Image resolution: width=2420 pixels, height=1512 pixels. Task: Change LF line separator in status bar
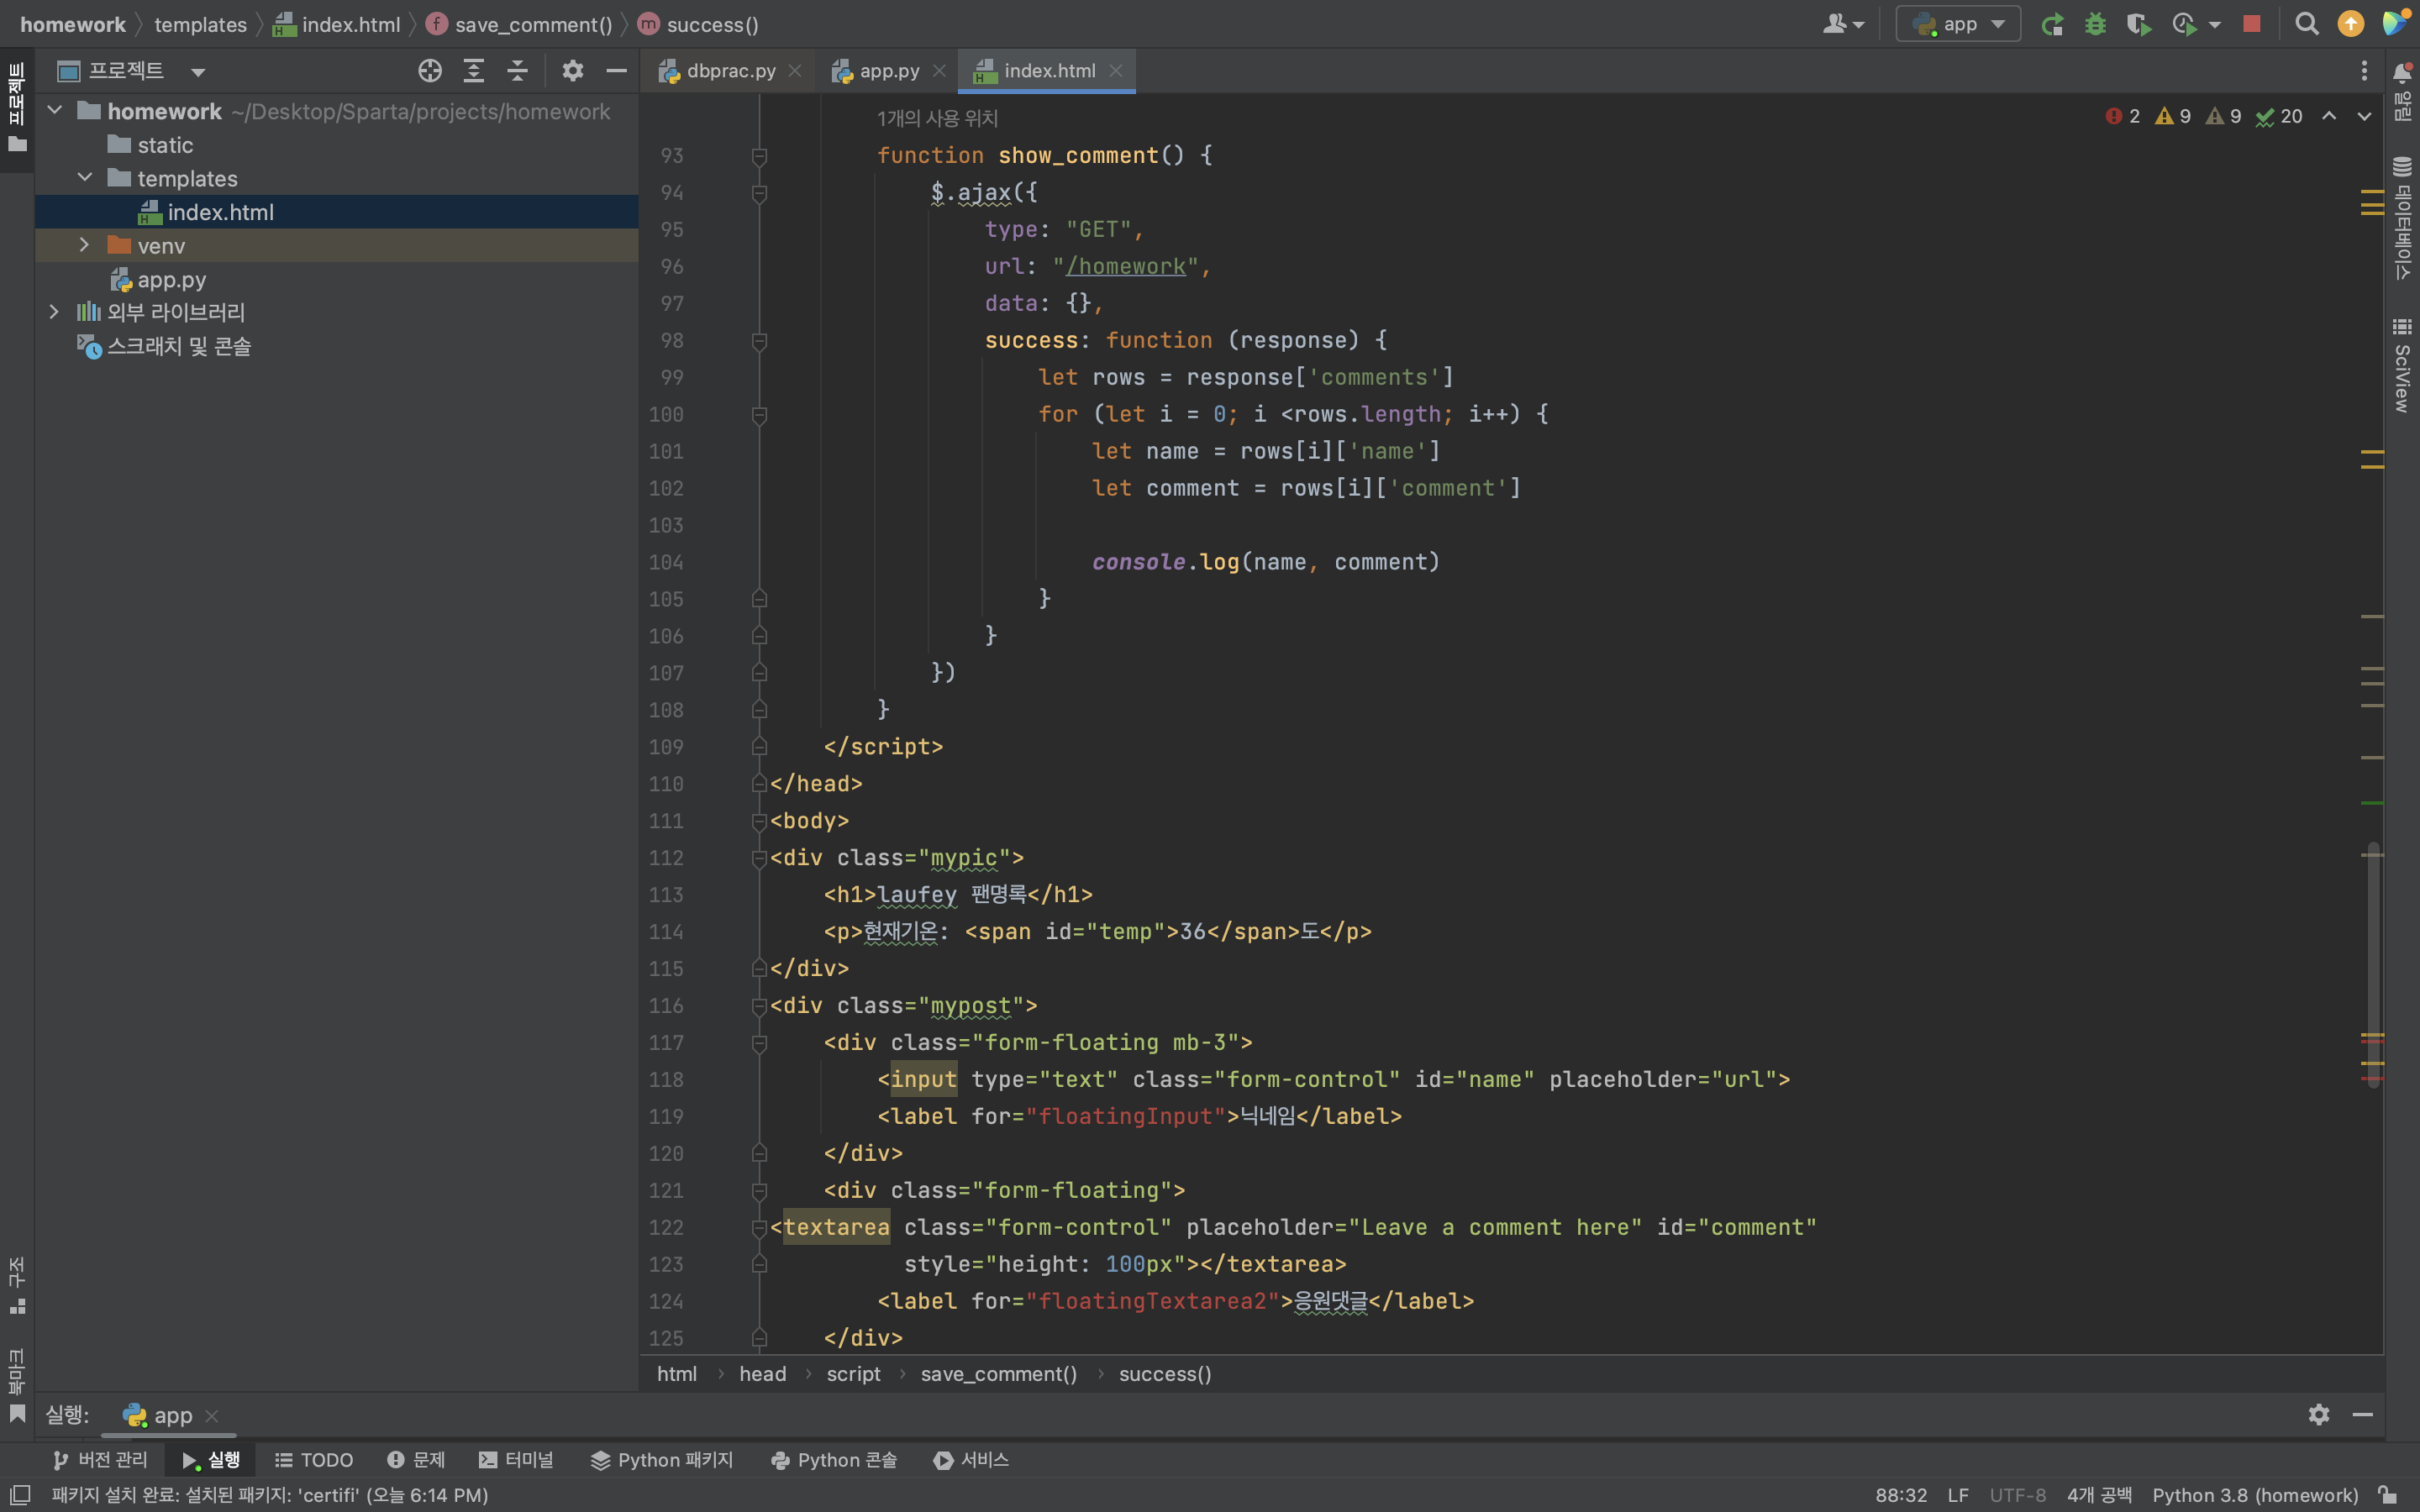tap(1958, 1494)
